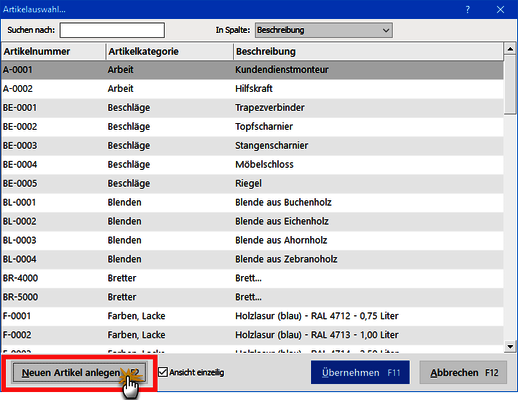Toggle the Ansicht einzeilig checkbox
The width and height of the screenshot is (518, 400).
[163, 372]
